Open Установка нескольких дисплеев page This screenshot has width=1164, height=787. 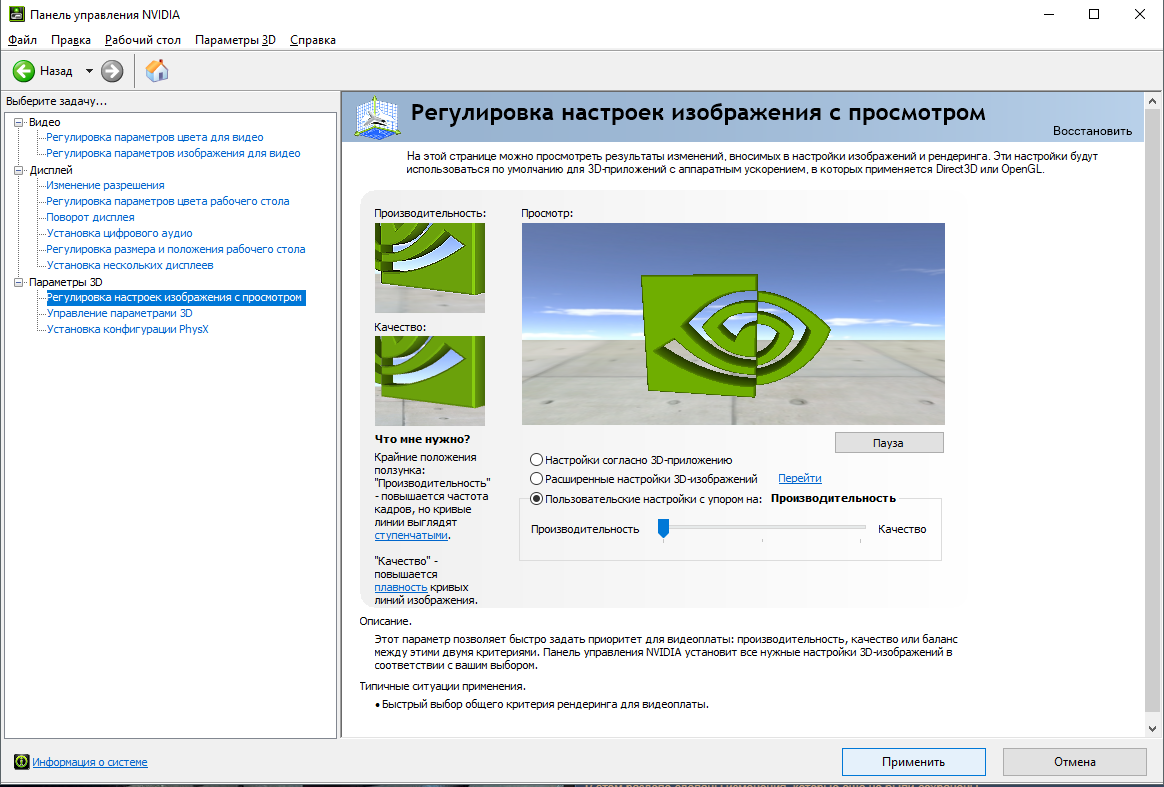130,265
